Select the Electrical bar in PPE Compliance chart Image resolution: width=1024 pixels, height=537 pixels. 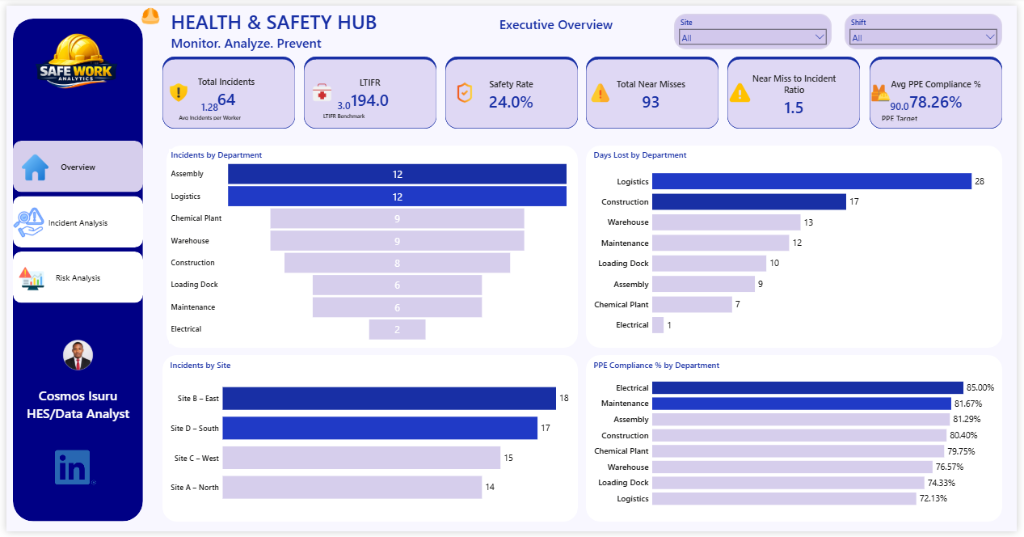coord(808,388)
